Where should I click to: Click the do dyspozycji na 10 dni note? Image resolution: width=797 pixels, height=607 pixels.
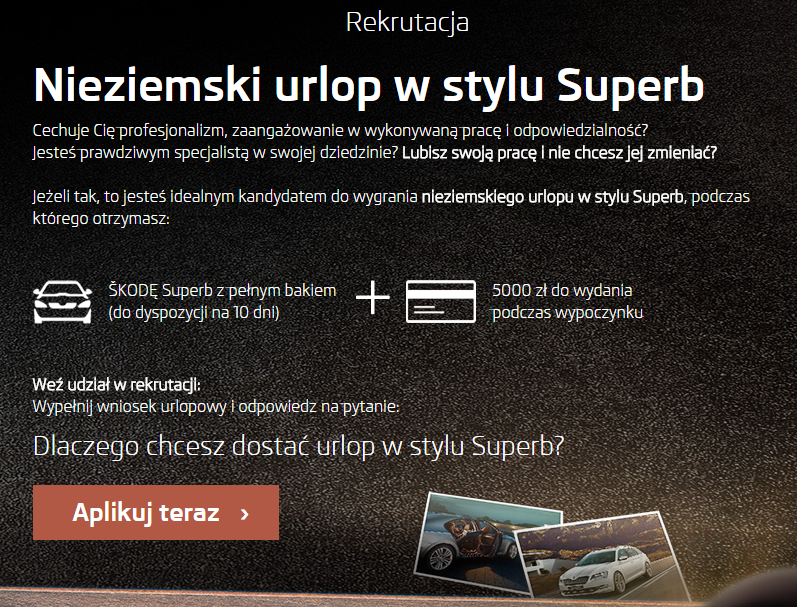pos(194,312)
